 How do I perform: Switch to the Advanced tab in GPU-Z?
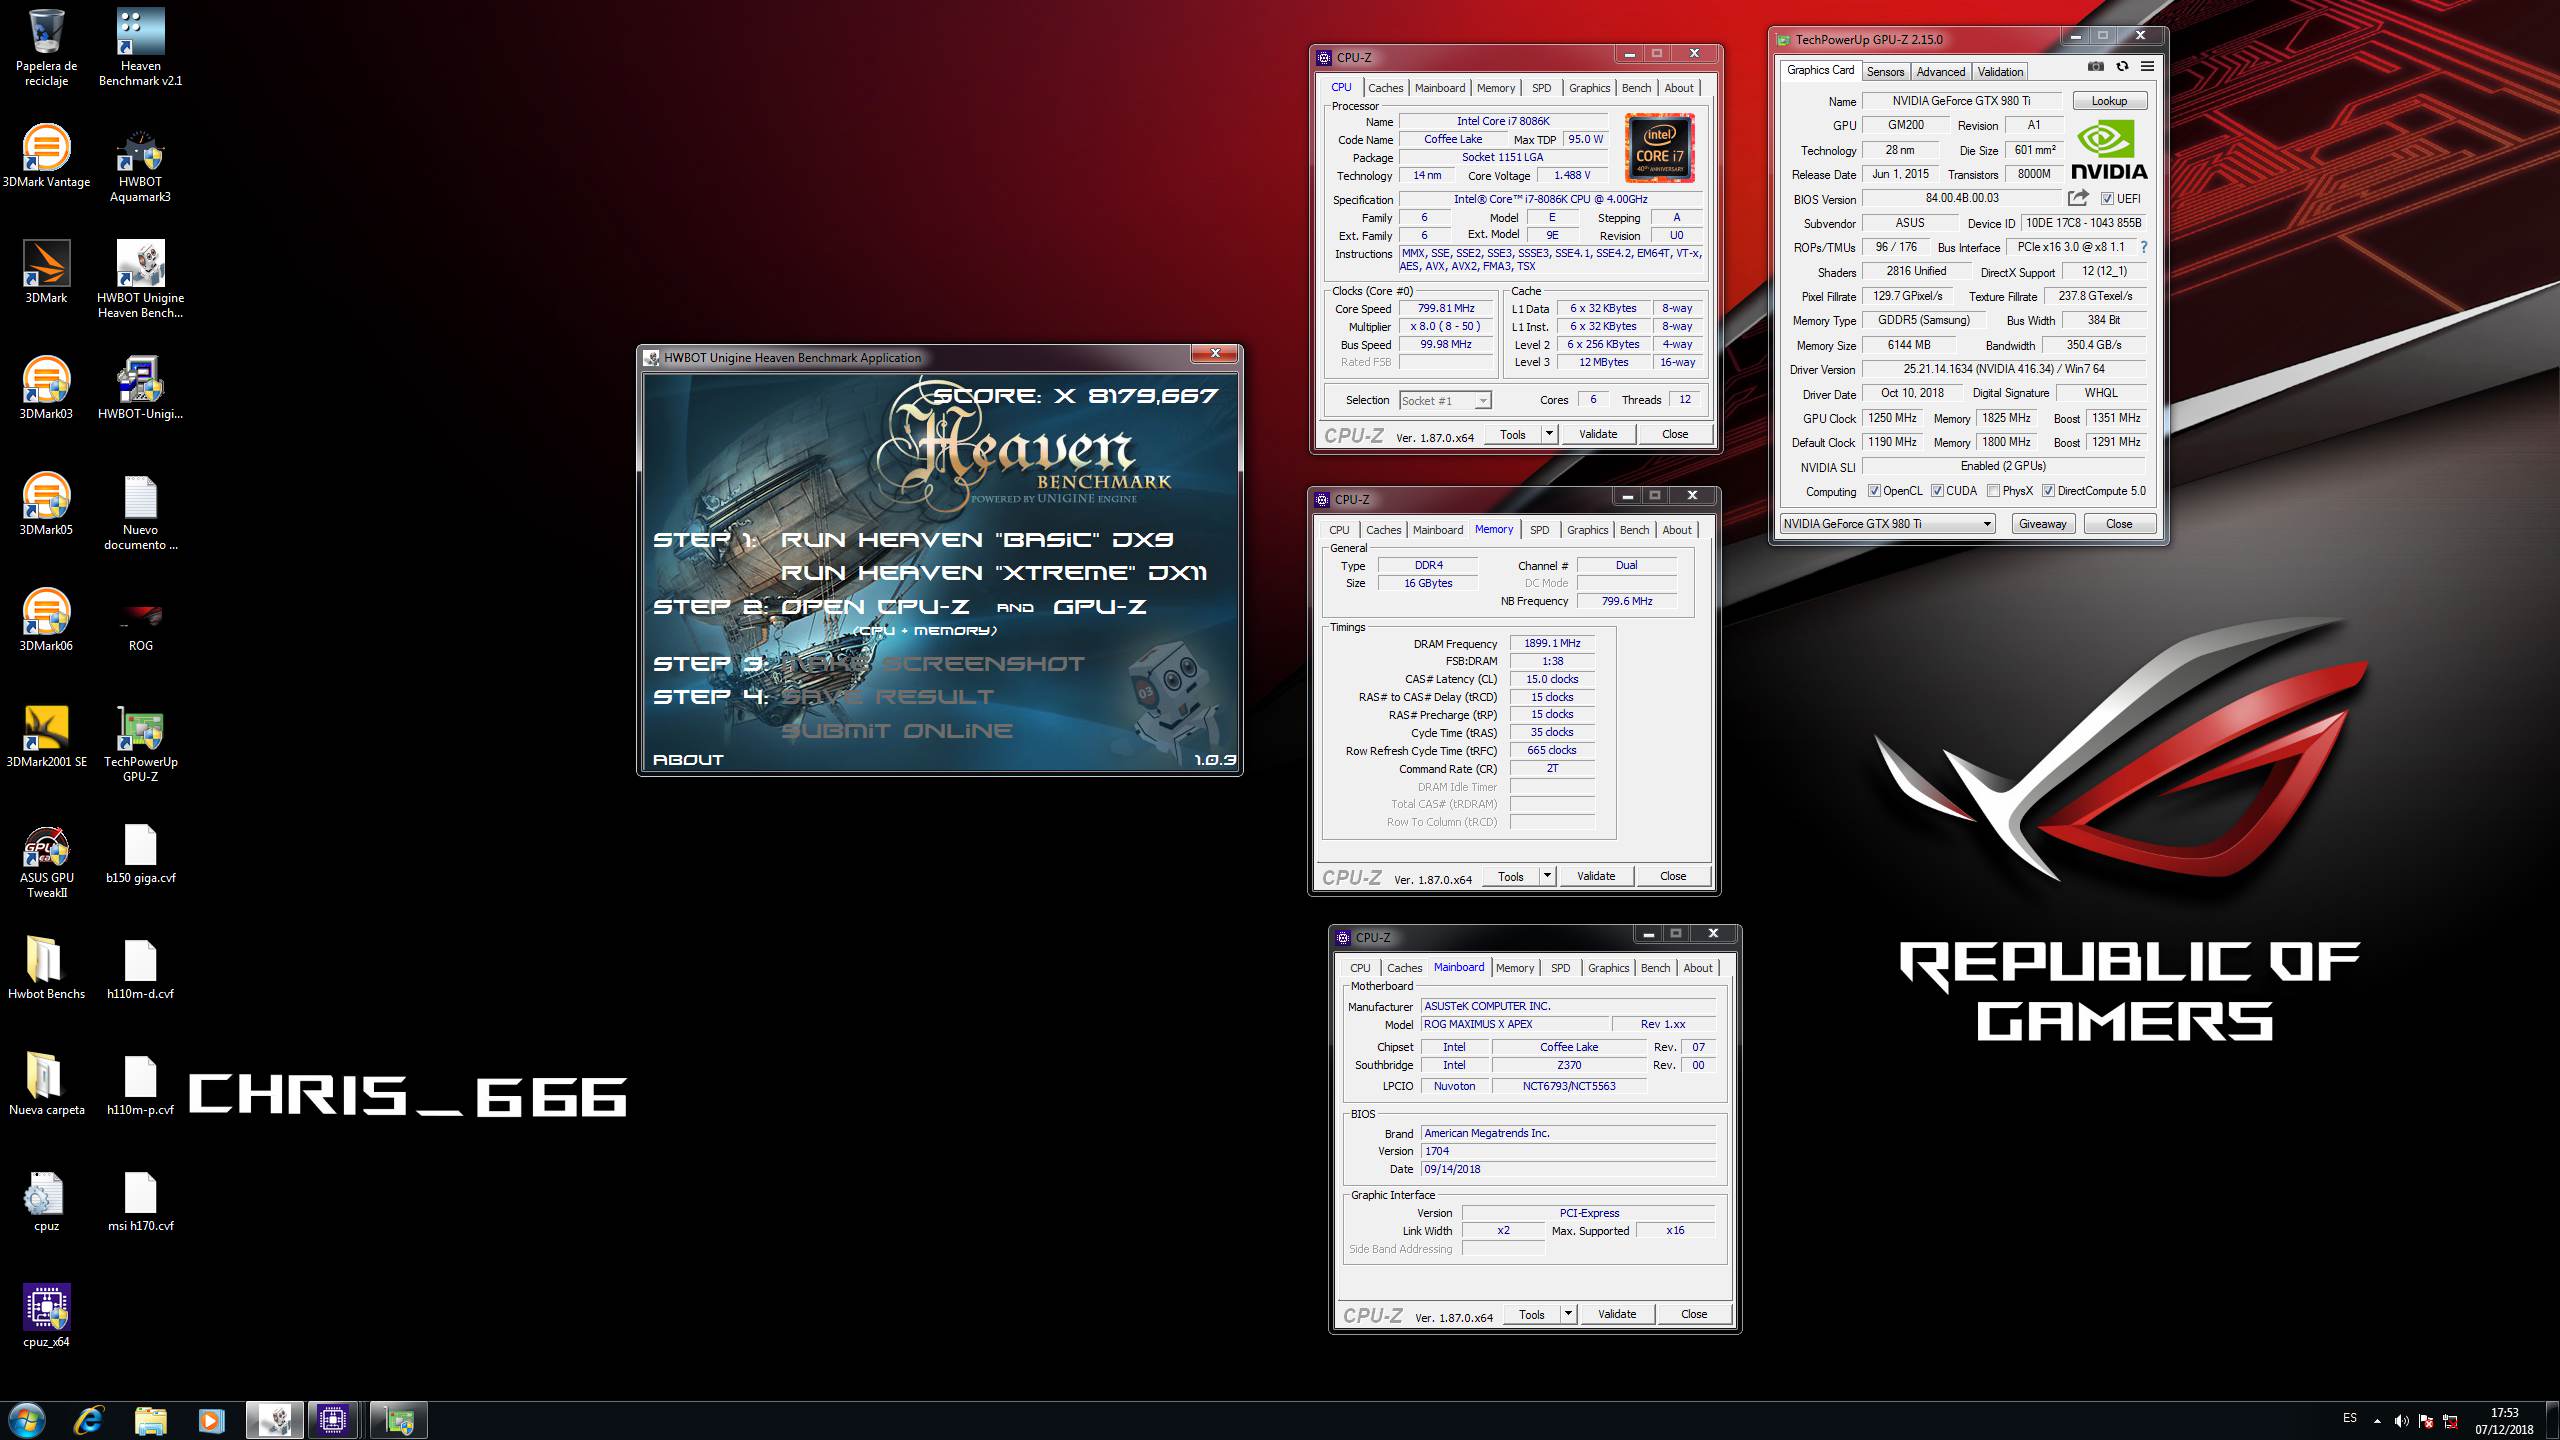[x=1941, y=72]
